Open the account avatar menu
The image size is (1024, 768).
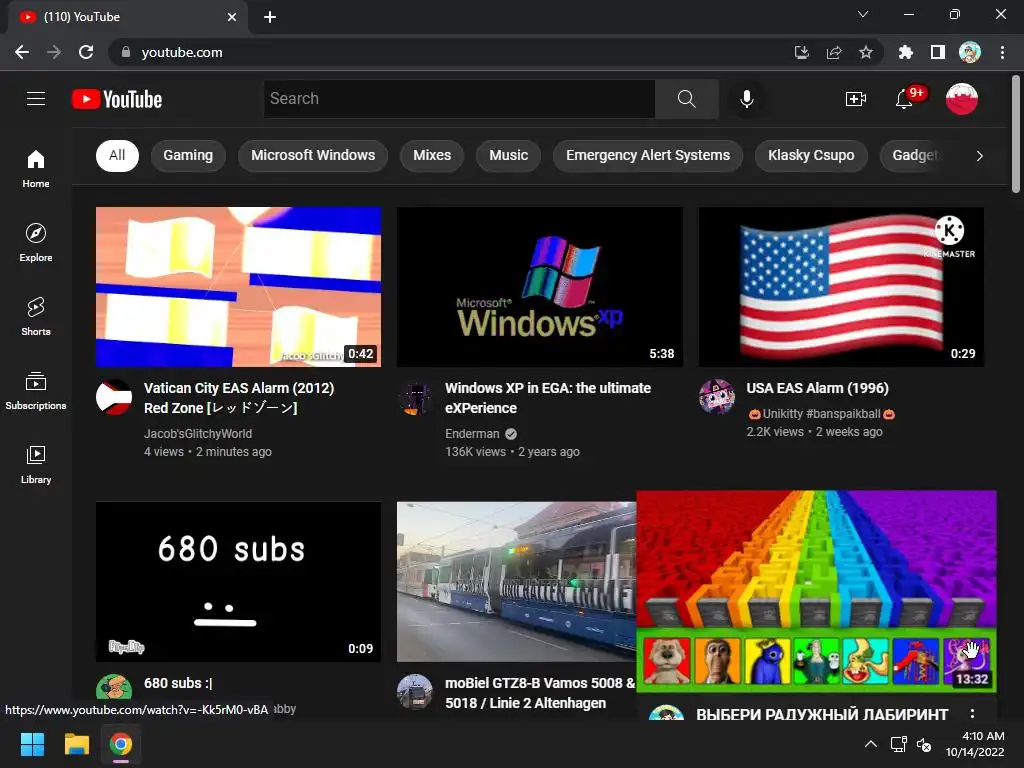961,99
